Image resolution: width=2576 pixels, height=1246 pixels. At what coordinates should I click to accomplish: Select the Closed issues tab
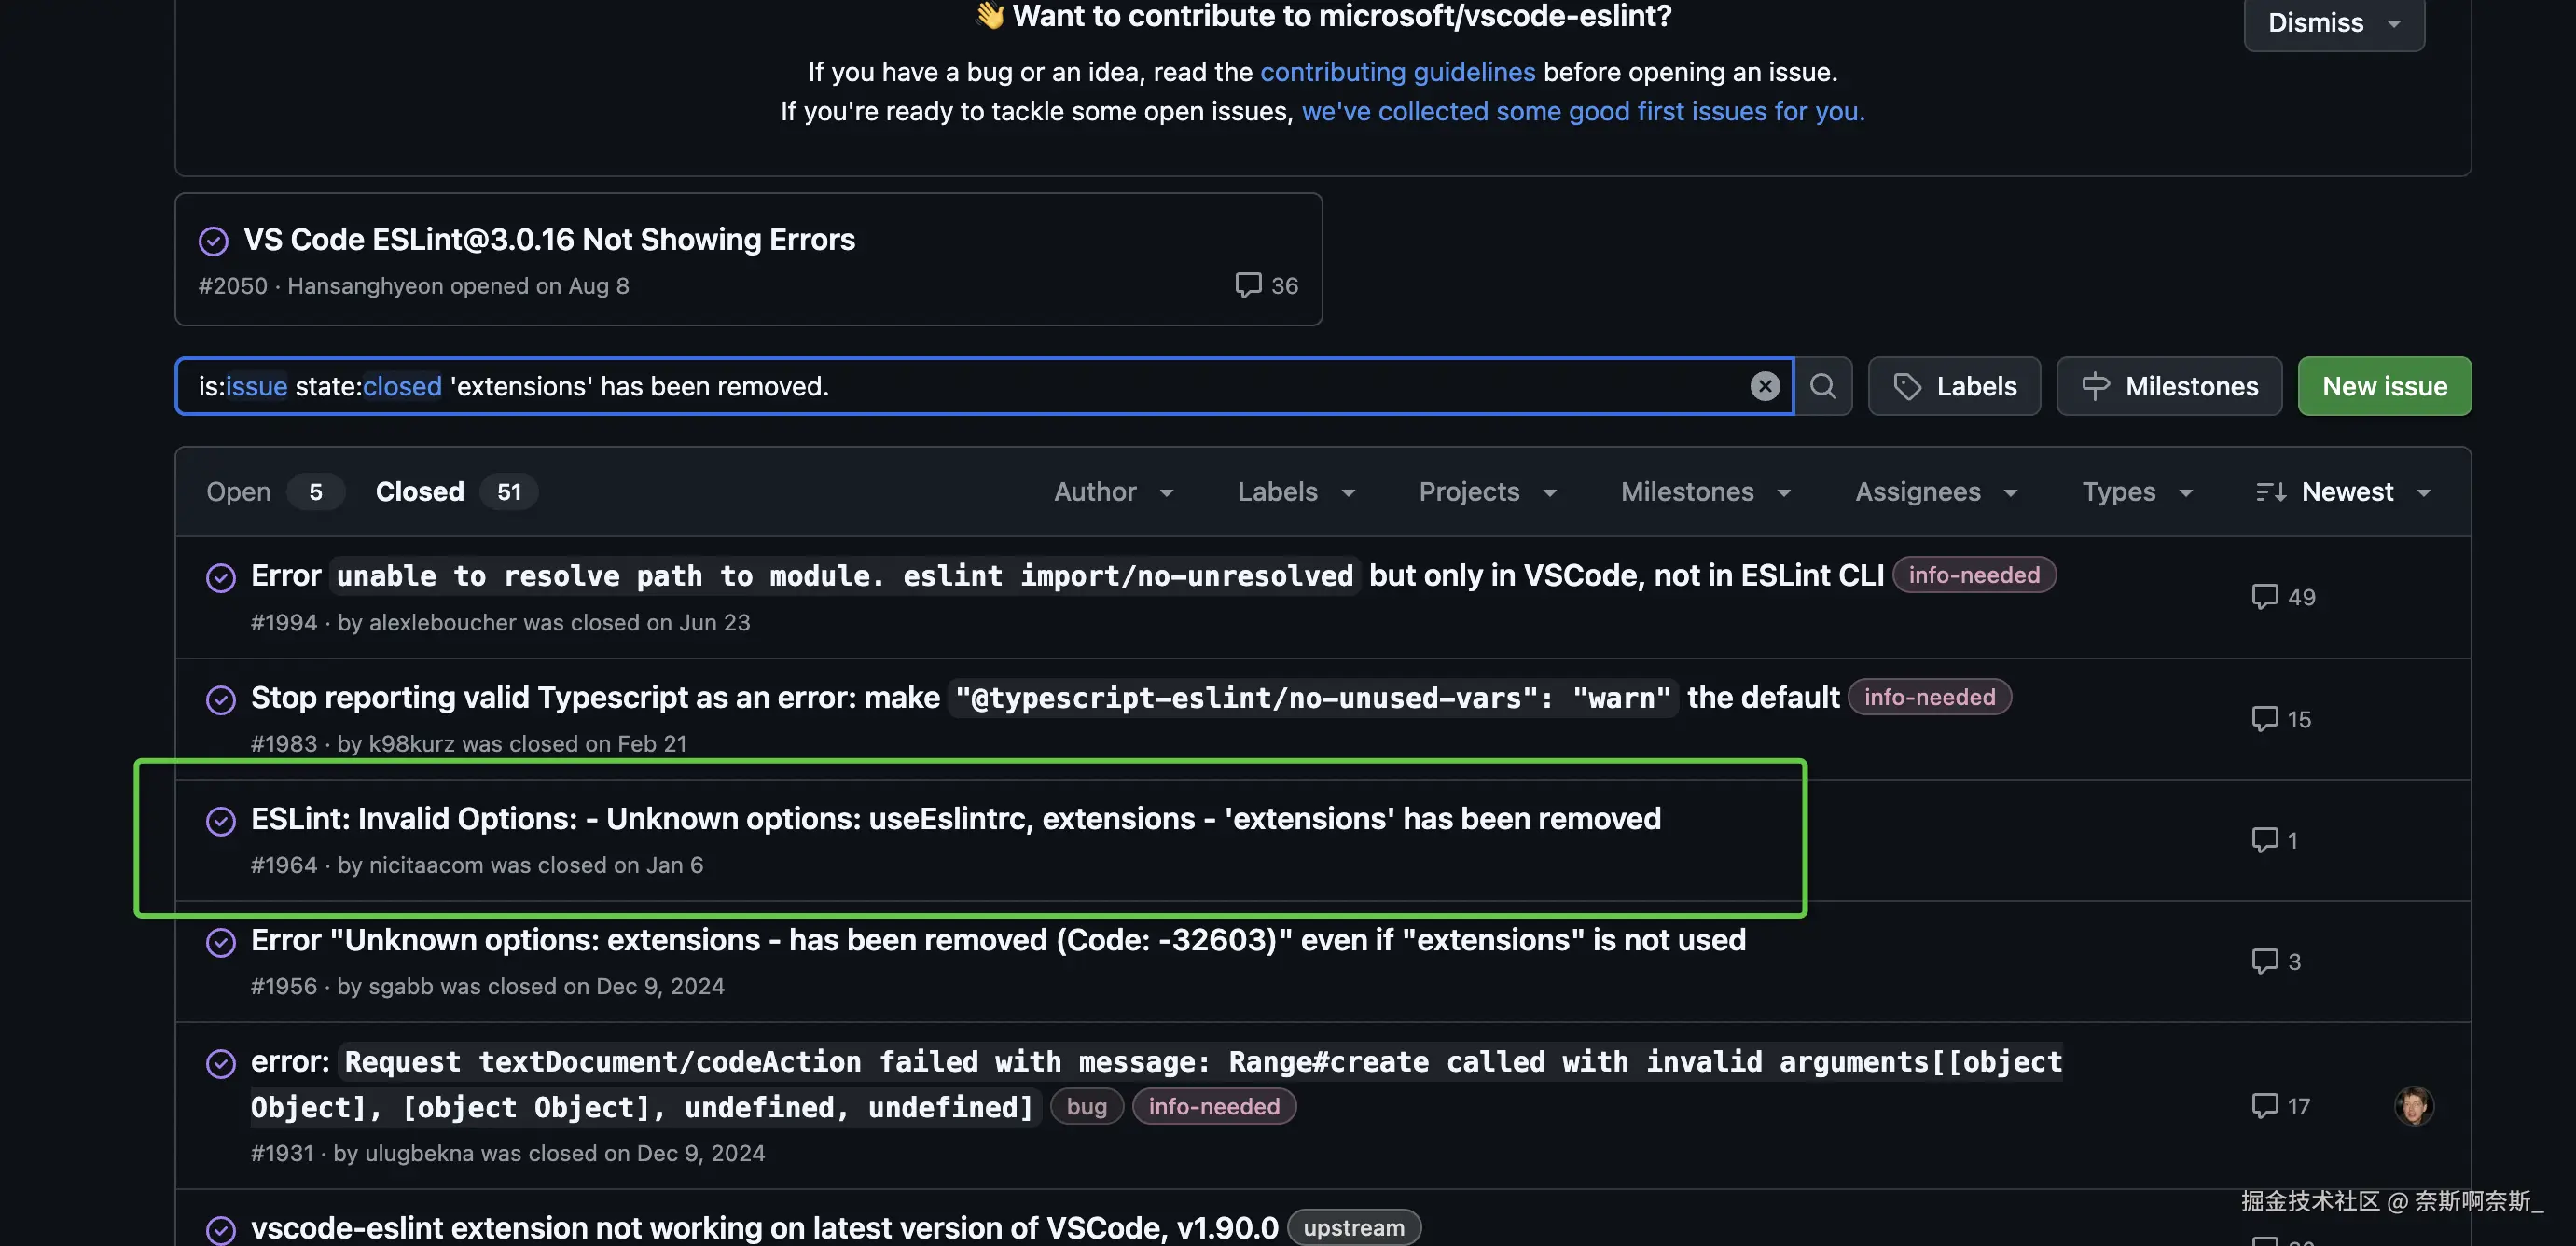[420, 492]
